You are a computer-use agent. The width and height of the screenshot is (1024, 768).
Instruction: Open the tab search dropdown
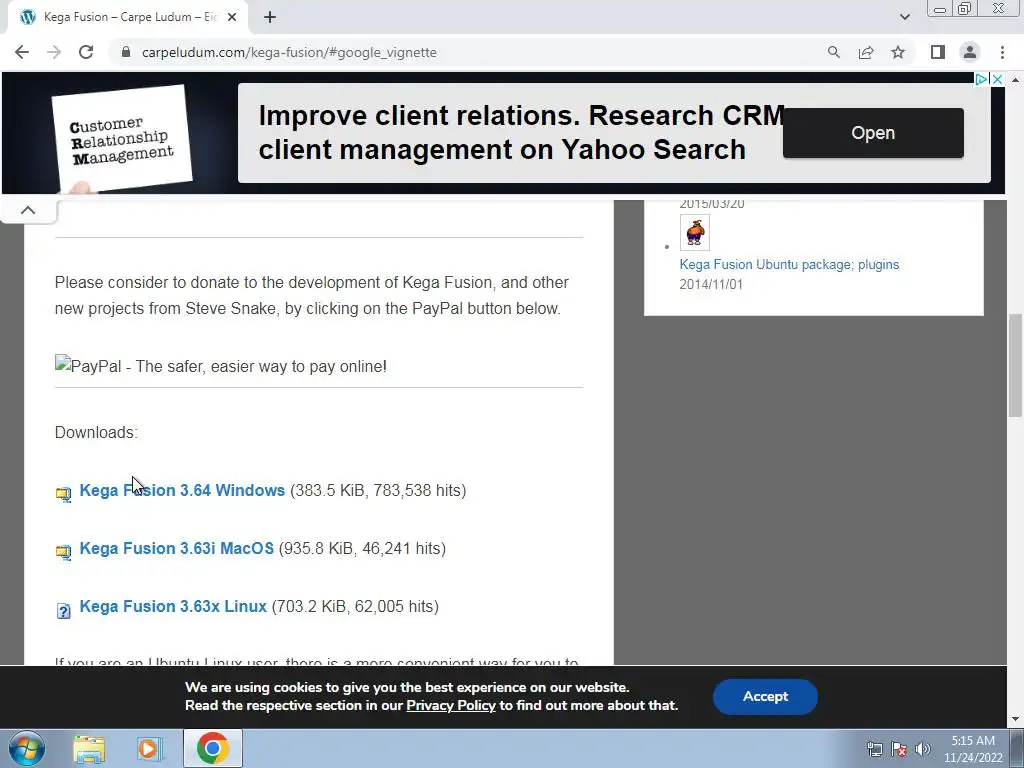pos(904,18)
